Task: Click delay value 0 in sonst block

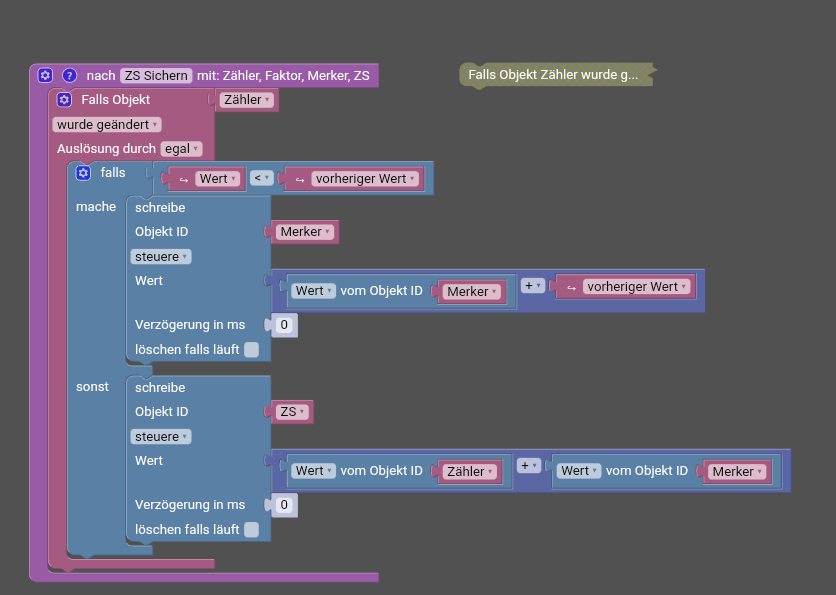Action: click(x=284, y=505)
